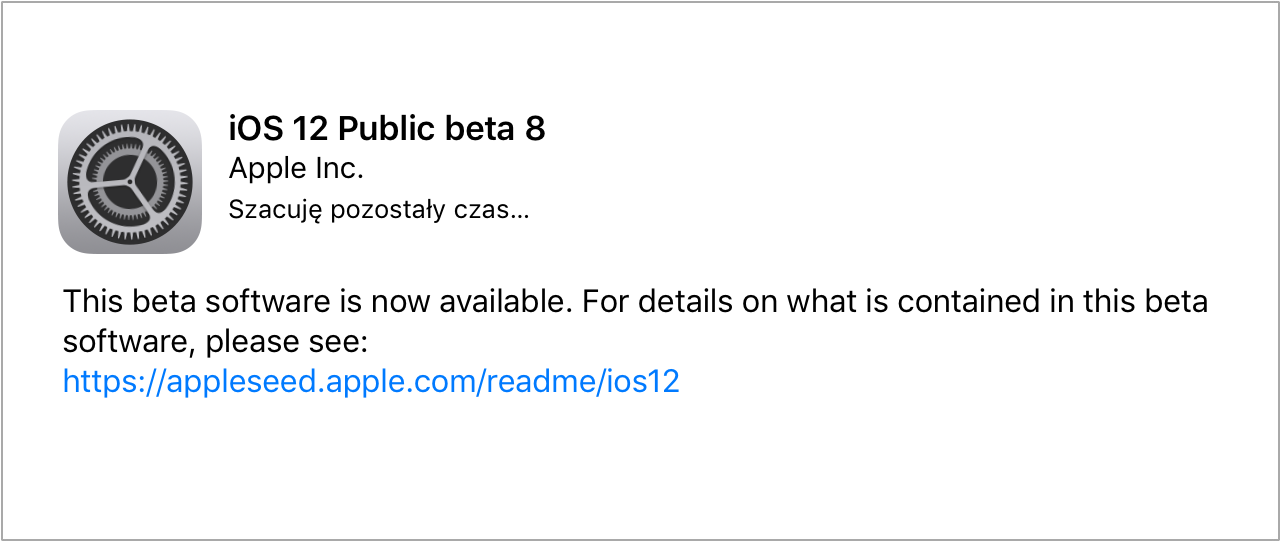This screenshot has height=541, width=1281.
Task: Click the 'Apple Inc.' developer label
Action: 296,168
